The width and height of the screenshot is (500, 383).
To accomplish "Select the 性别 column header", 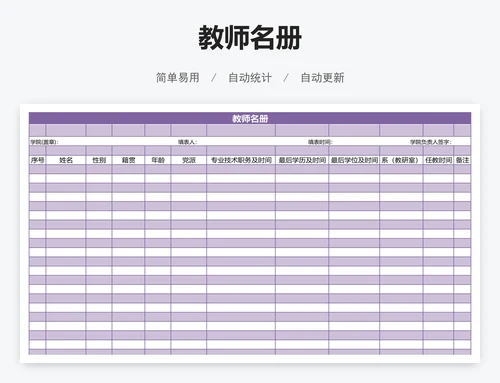I will [x=99, y=160].
